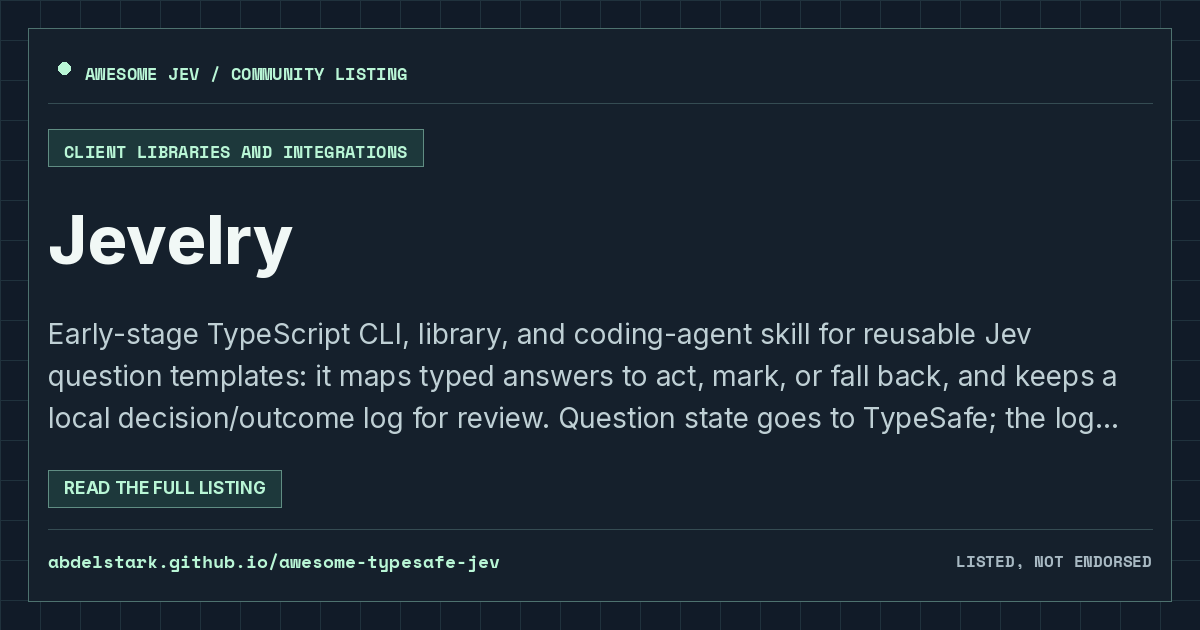Click the AWESOME JEV header text
Image resolution: width=1200 pixels, height=630 pixels.
(x=141, y=74)
